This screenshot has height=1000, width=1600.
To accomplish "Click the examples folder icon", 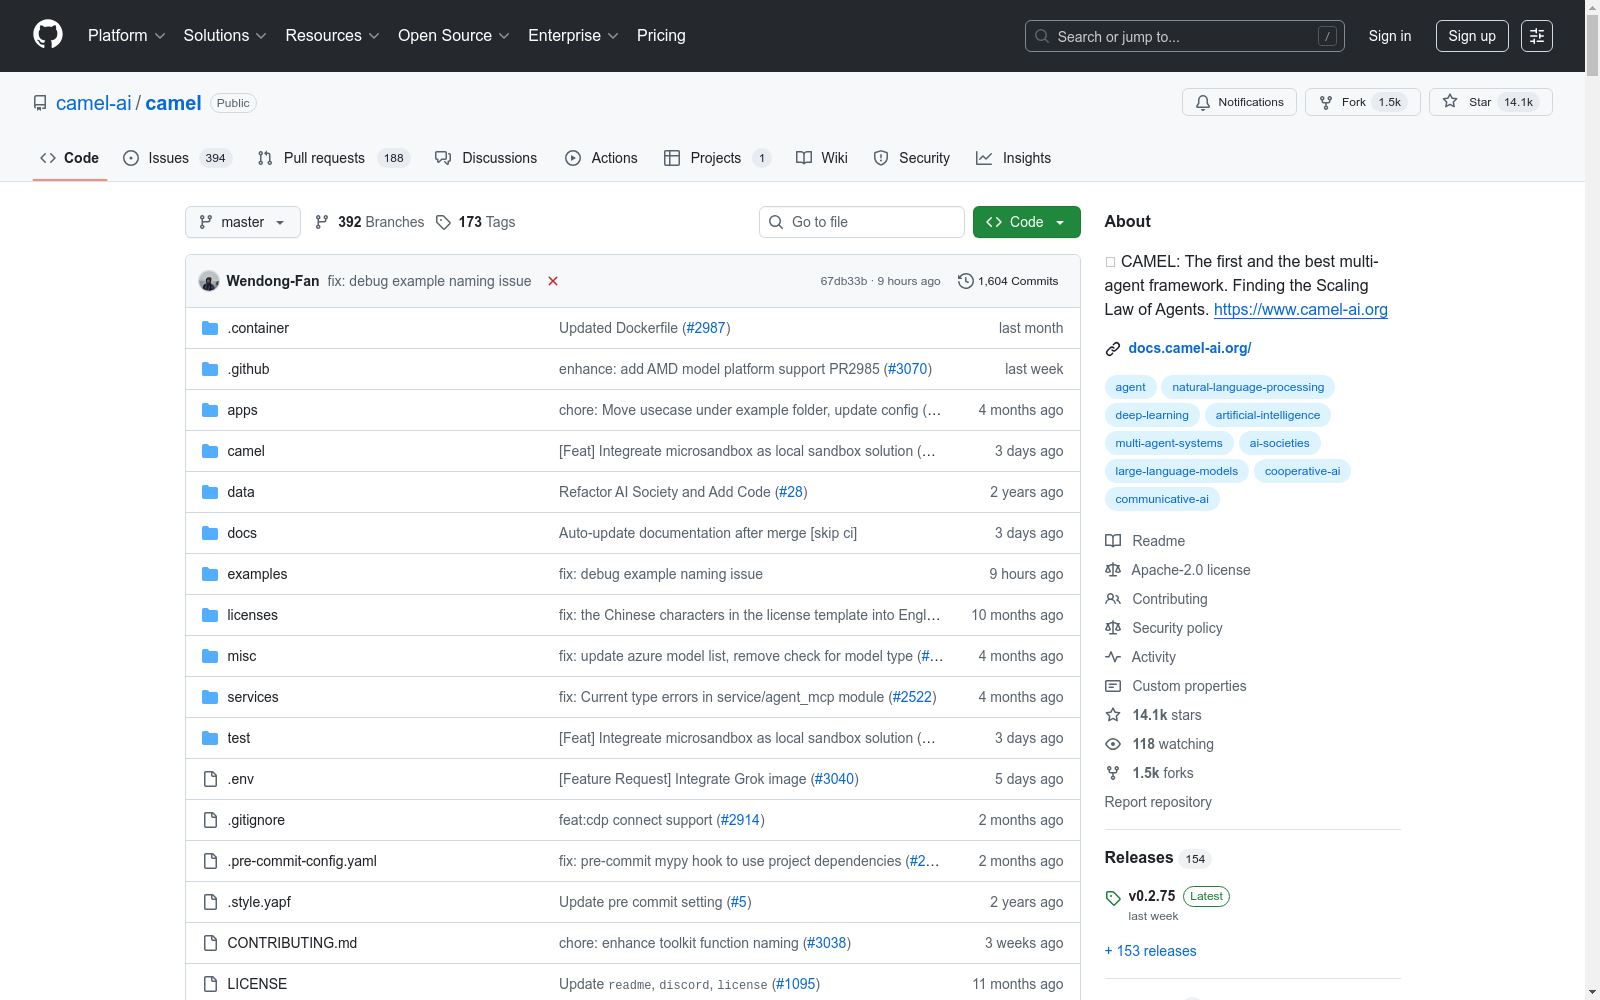I will coord(210,574).
